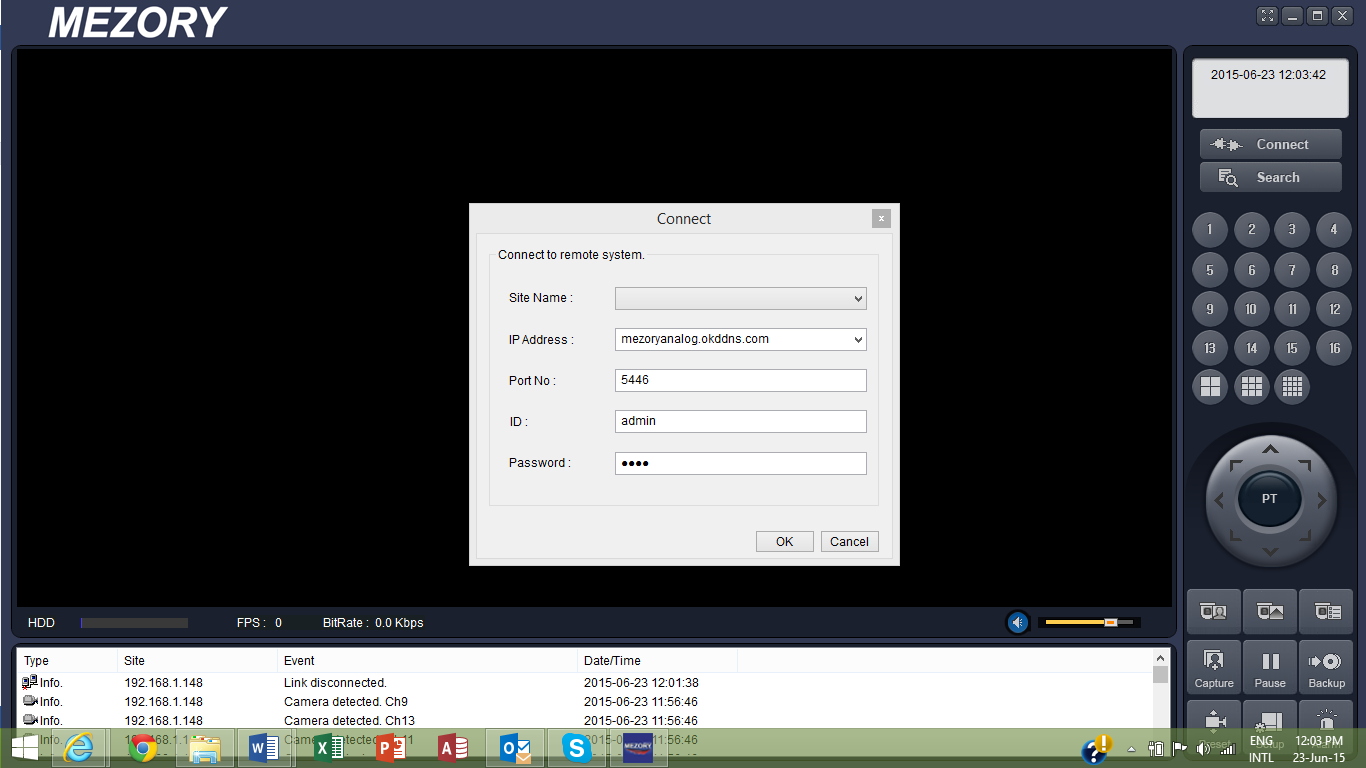Image resolution: width=1366 pixels, height=768 pixels.
Task: Click the Event column header
Action: (428, 660)
